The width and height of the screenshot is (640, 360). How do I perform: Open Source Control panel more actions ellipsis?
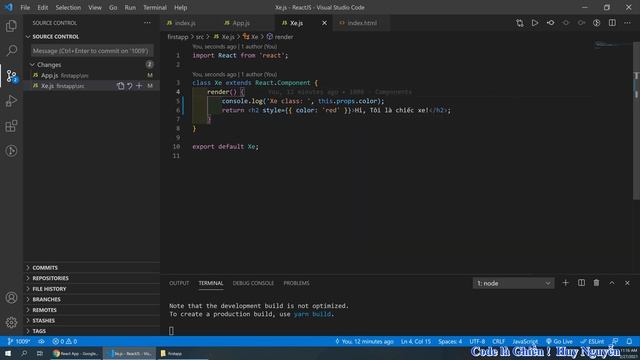[x=147, y=23]
